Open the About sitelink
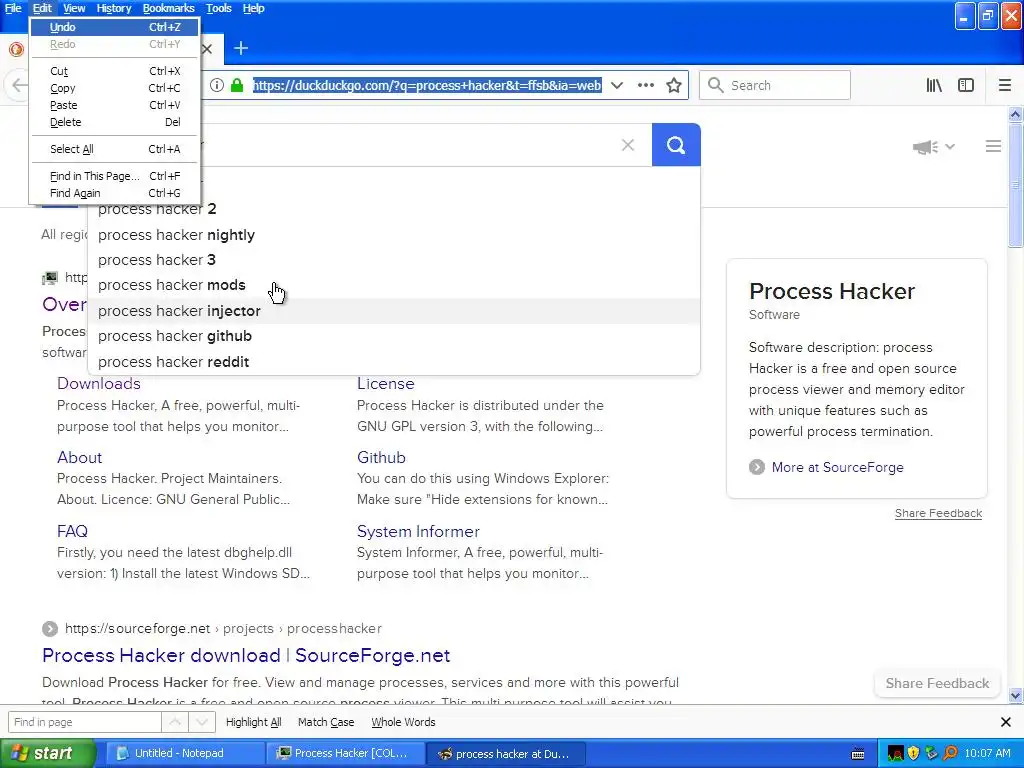Image resolution: width=1024 pixels, height=768 pixels. point(79,457)
